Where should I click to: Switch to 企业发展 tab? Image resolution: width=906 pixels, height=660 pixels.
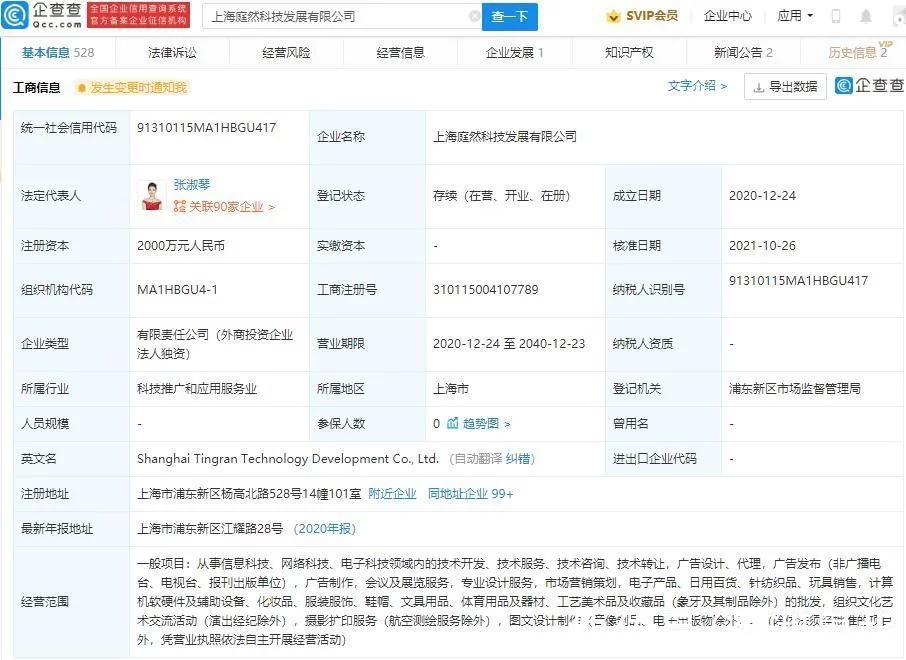click(x=514, y=53)
